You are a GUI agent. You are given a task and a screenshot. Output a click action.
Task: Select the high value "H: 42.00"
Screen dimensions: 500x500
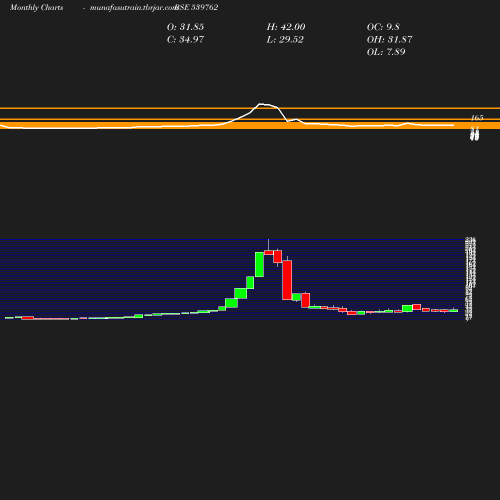coord(286,27)
